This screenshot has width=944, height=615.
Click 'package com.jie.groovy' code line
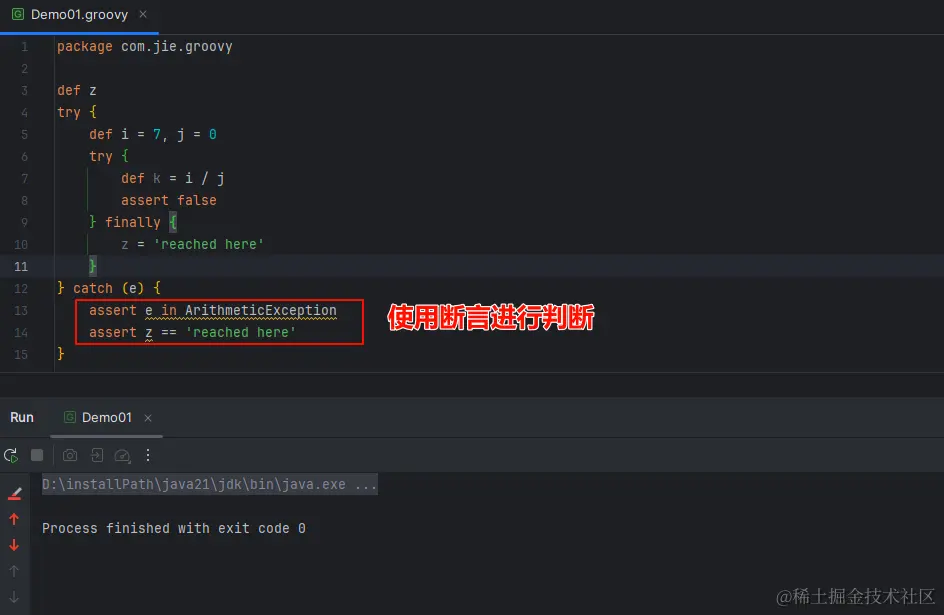pyautogui.click(x=144, y=46)
